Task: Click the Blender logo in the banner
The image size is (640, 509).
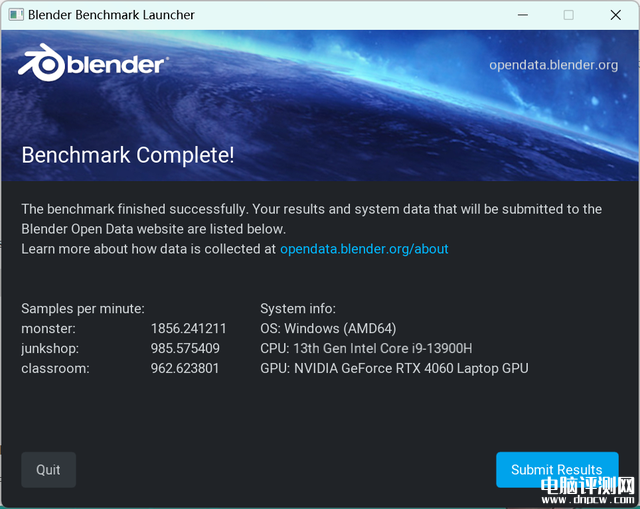Action: point(93,63)
